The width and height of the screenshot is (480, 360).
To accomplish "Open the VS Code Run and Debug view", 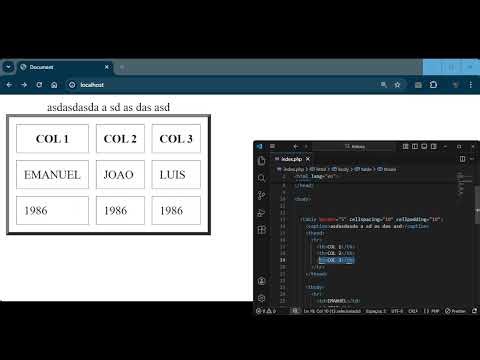I will tap(262, 213).
